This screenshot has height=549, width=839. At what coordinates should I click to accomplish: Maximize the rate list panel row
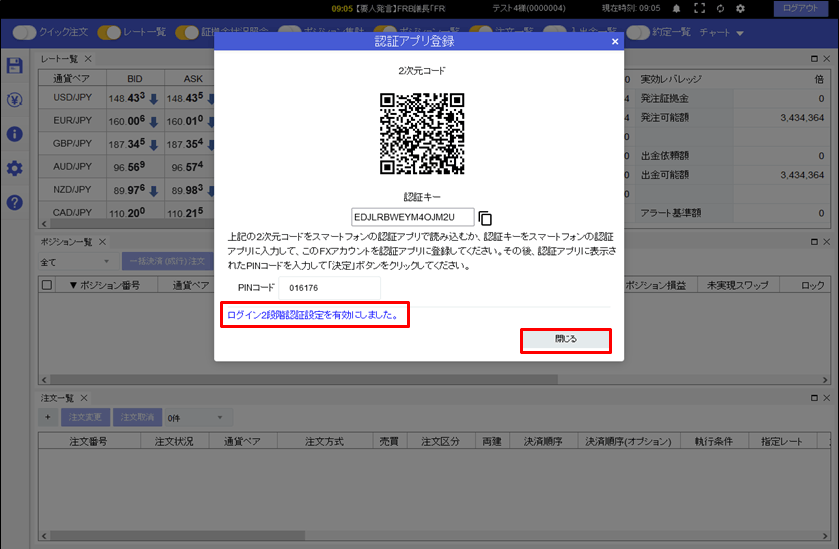(814, 59)
